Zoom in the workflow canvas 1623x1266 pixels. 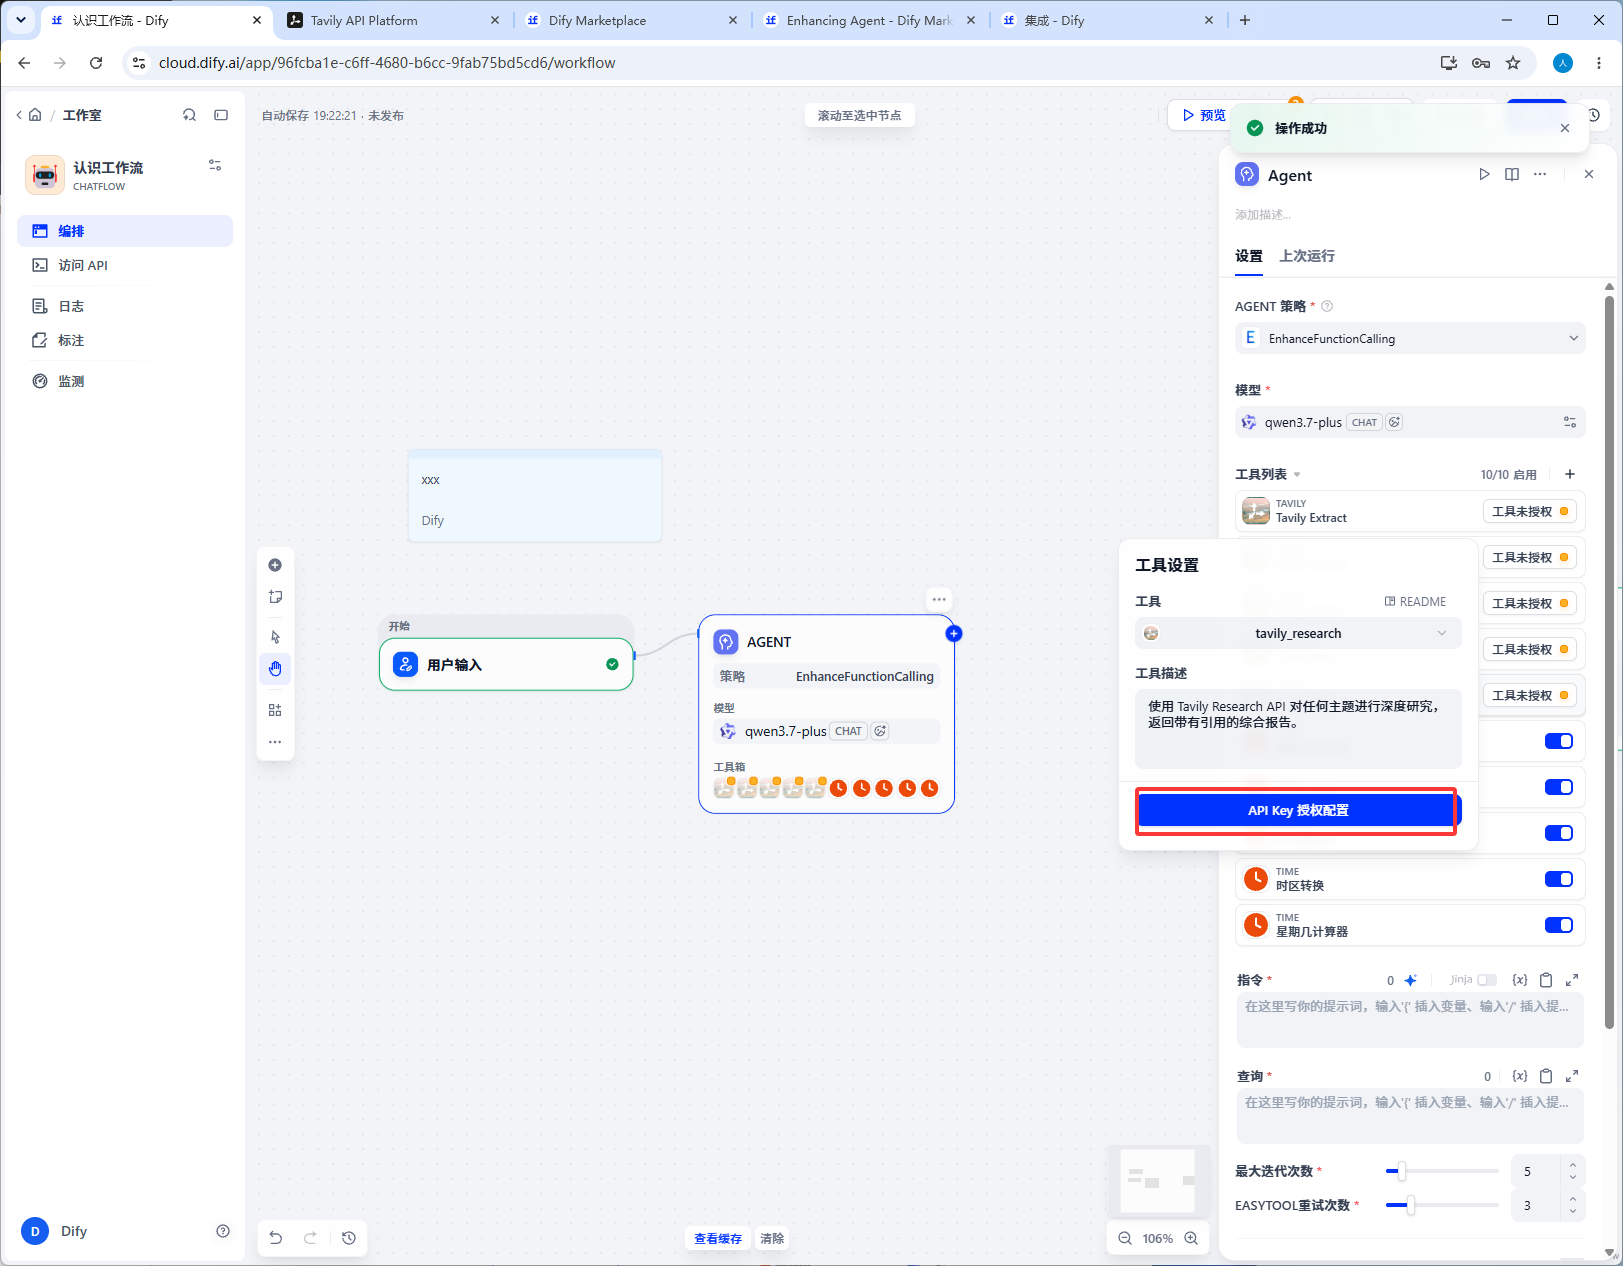coord(1191,1238)
